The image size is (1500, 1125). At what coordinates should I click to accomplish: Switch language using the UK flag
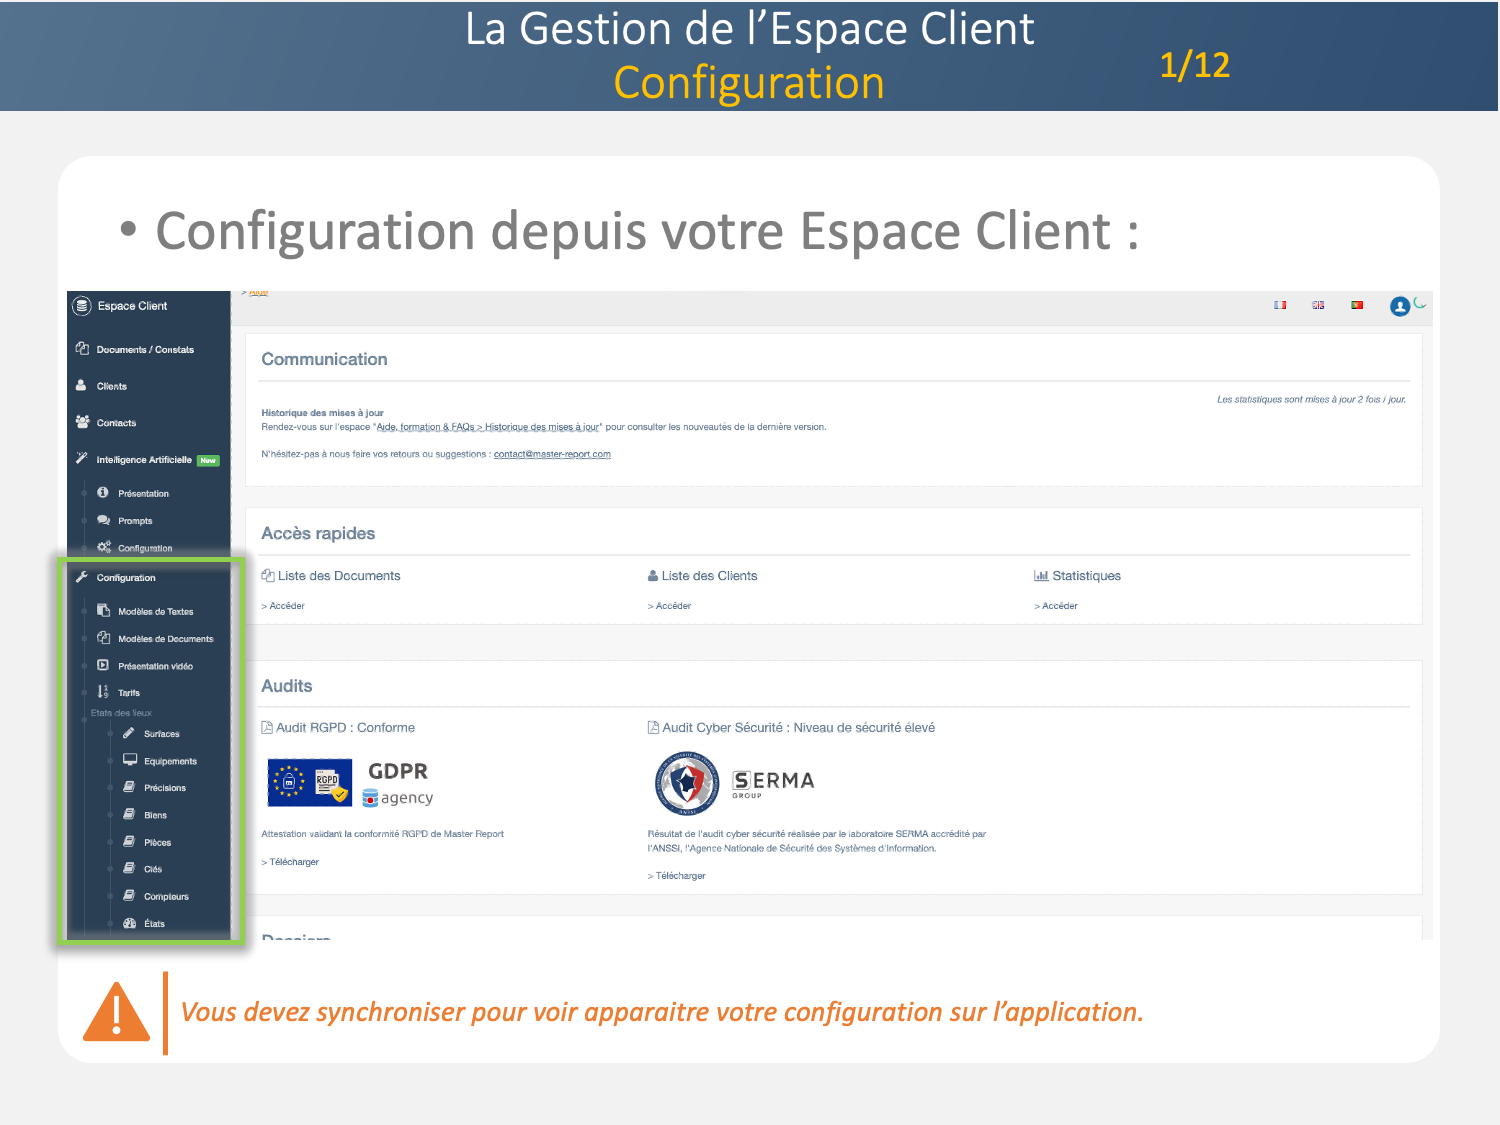[1318, 305]
